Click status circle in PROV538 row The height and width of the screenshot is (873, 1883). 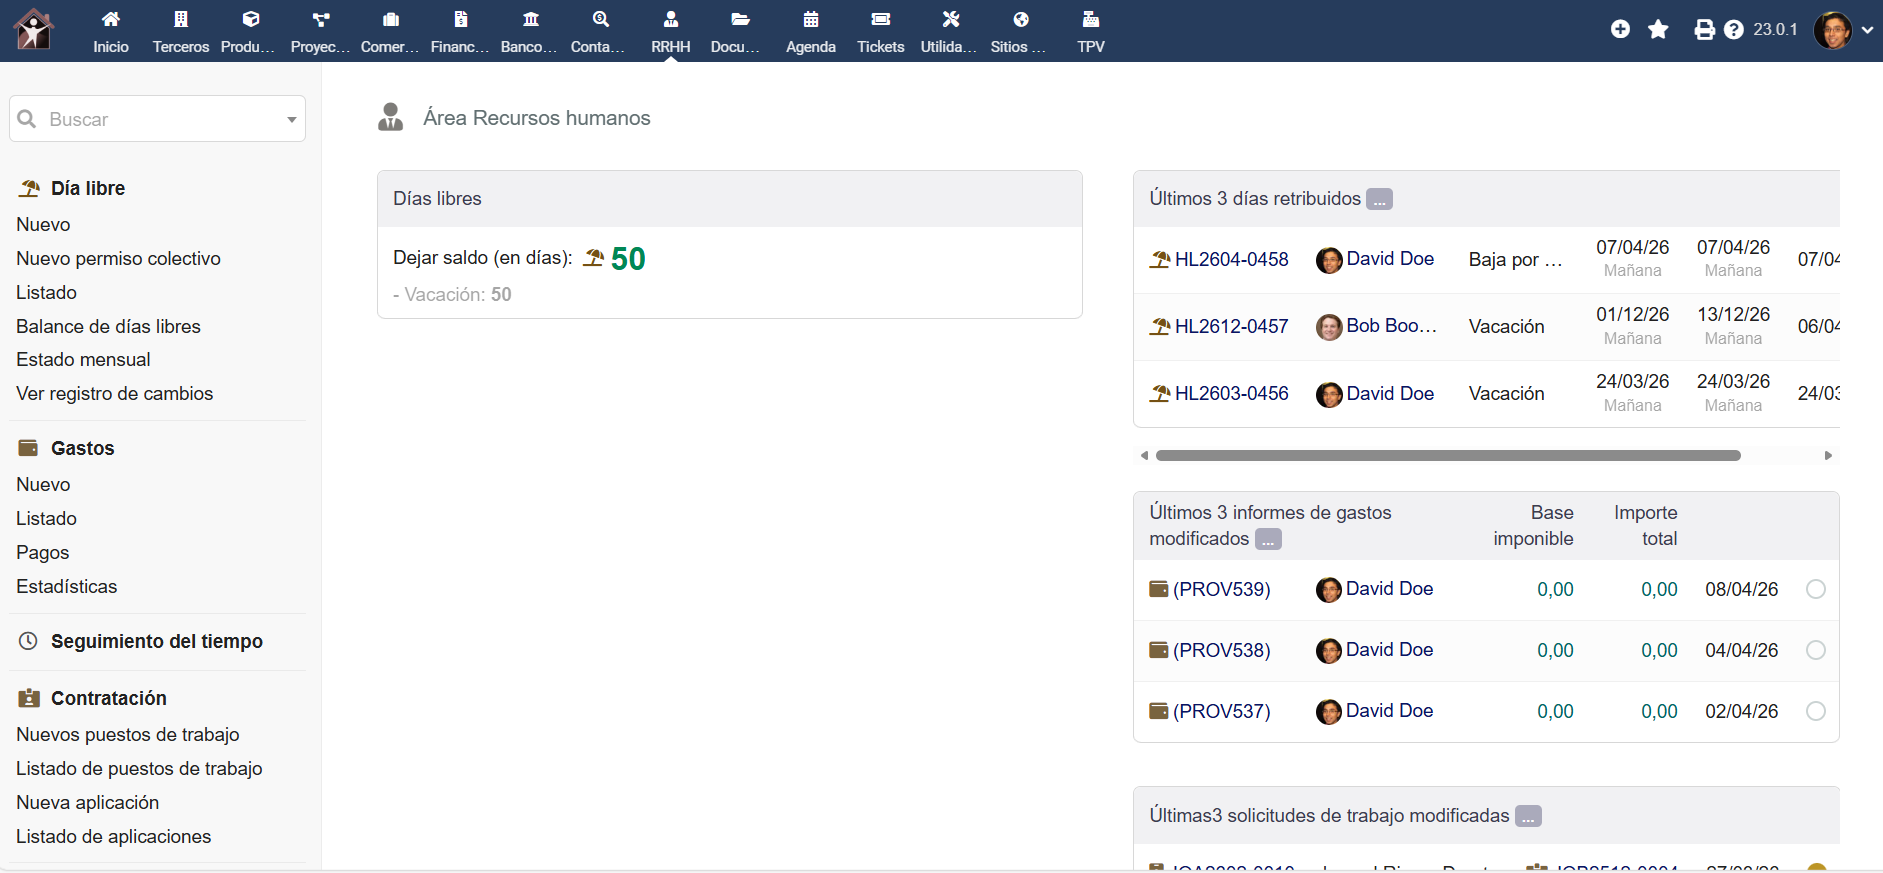point(1816,650)
